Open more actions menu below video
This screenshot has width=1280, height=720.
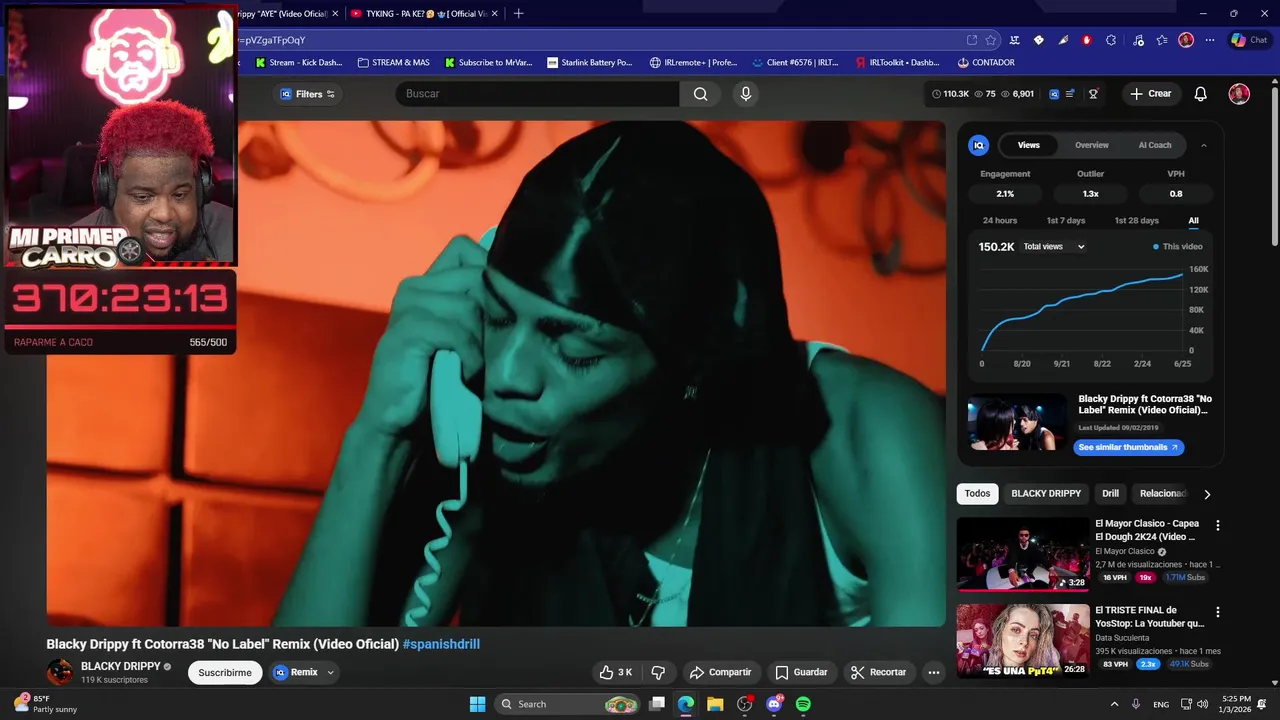point(934,672)
